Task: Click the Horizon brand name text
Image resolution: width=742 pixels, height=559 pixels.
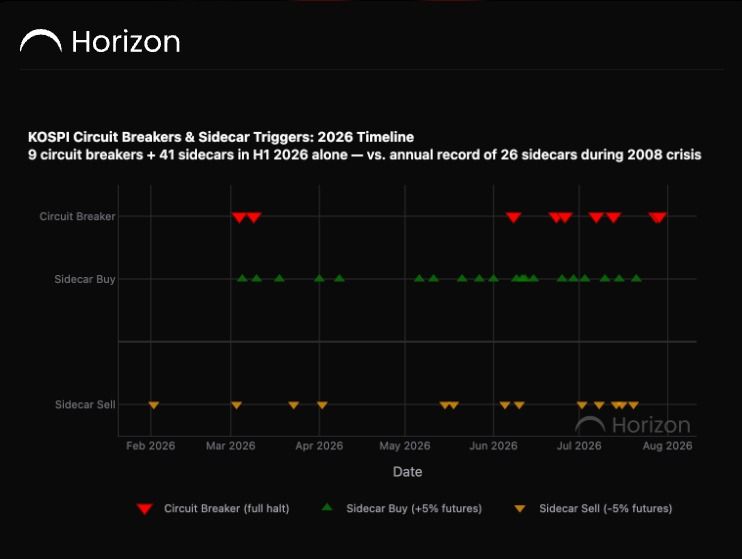Action: tap(126, 42)
